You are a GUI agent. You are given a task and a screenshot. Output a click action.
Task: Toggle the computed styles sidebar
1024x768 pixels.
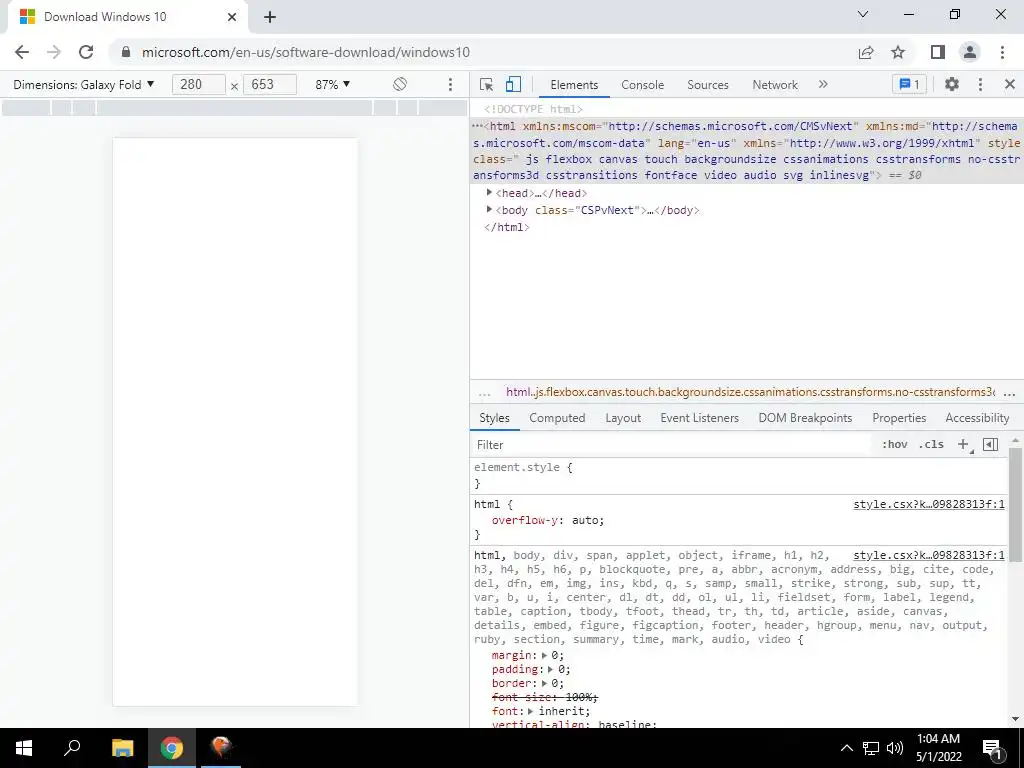pos(990,444)
